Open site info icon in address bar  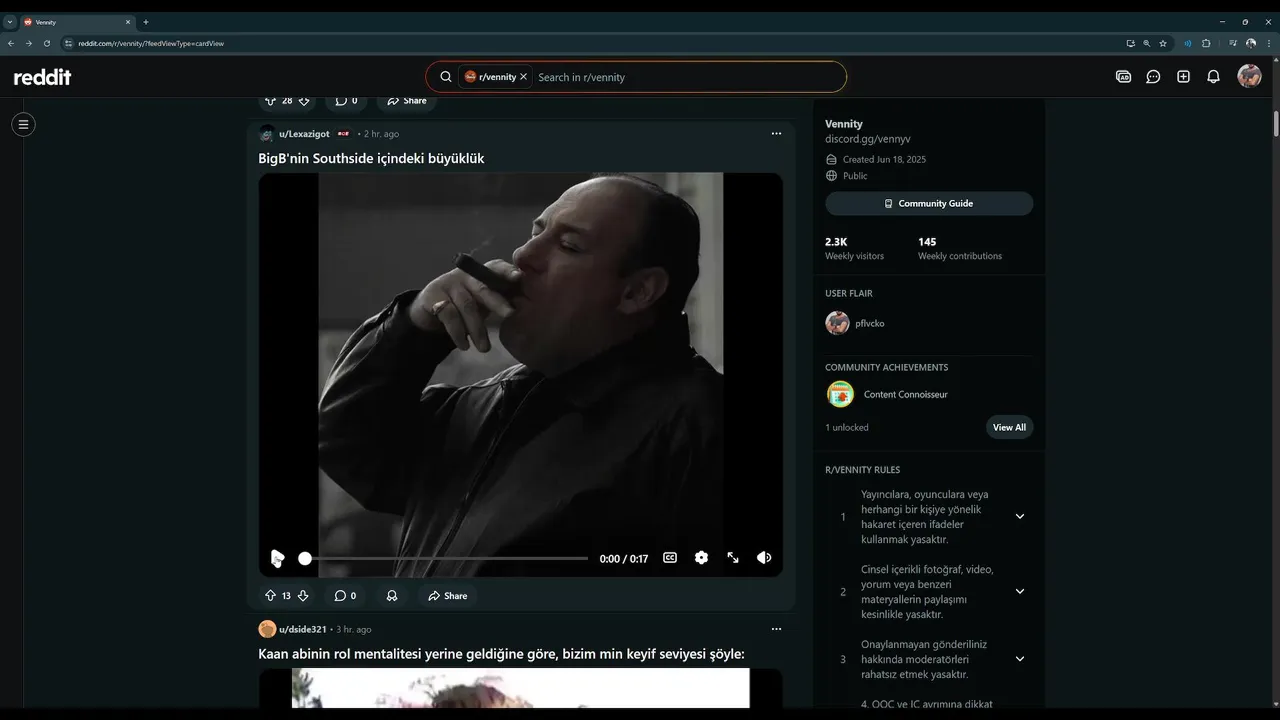68,43
